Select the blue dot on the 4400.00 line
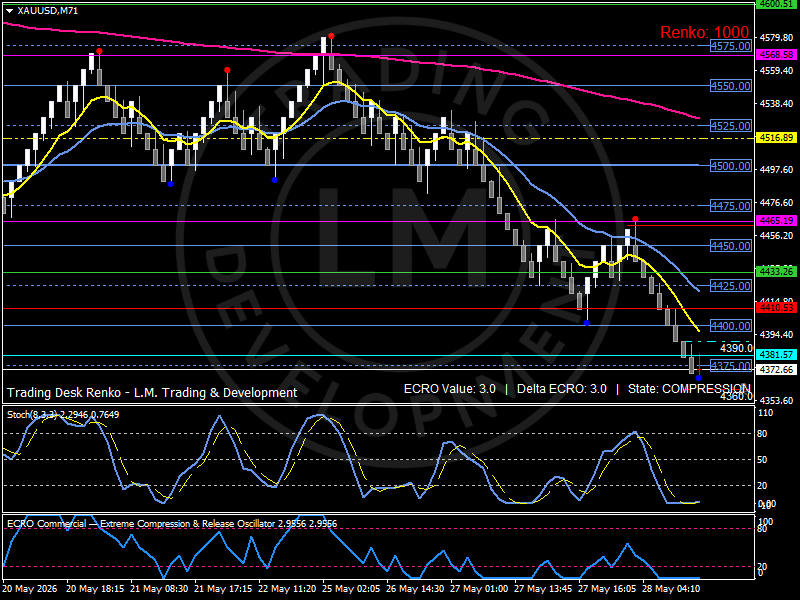 click(587, 323)
